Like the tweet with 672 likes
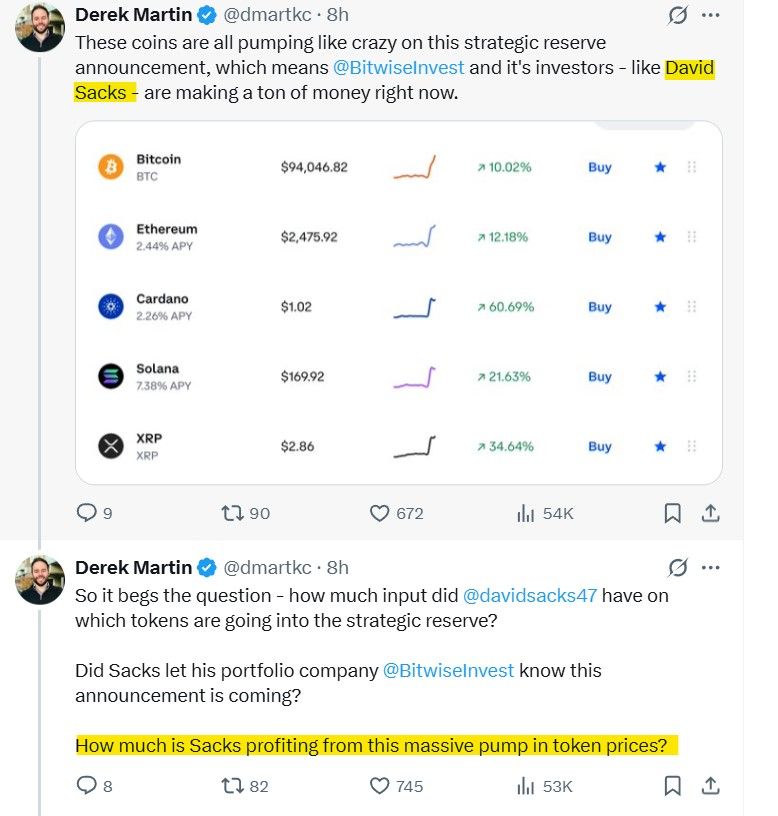Image resolution: width=778 pixels, height=816 pixels. [380, 513]
